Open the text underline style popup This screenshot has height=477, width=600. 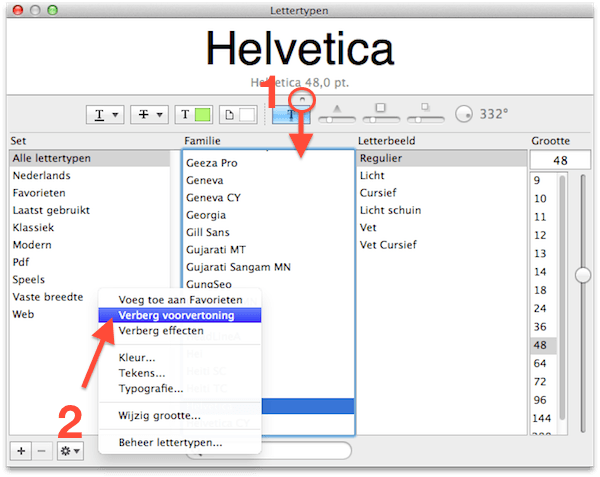[105, 114]
